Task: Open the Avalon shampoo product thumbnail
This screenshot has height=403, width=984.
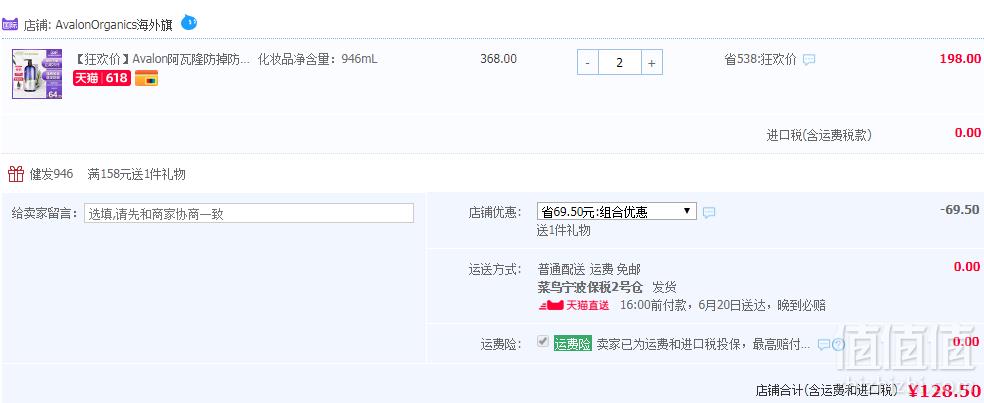Action: click(37, 74)
